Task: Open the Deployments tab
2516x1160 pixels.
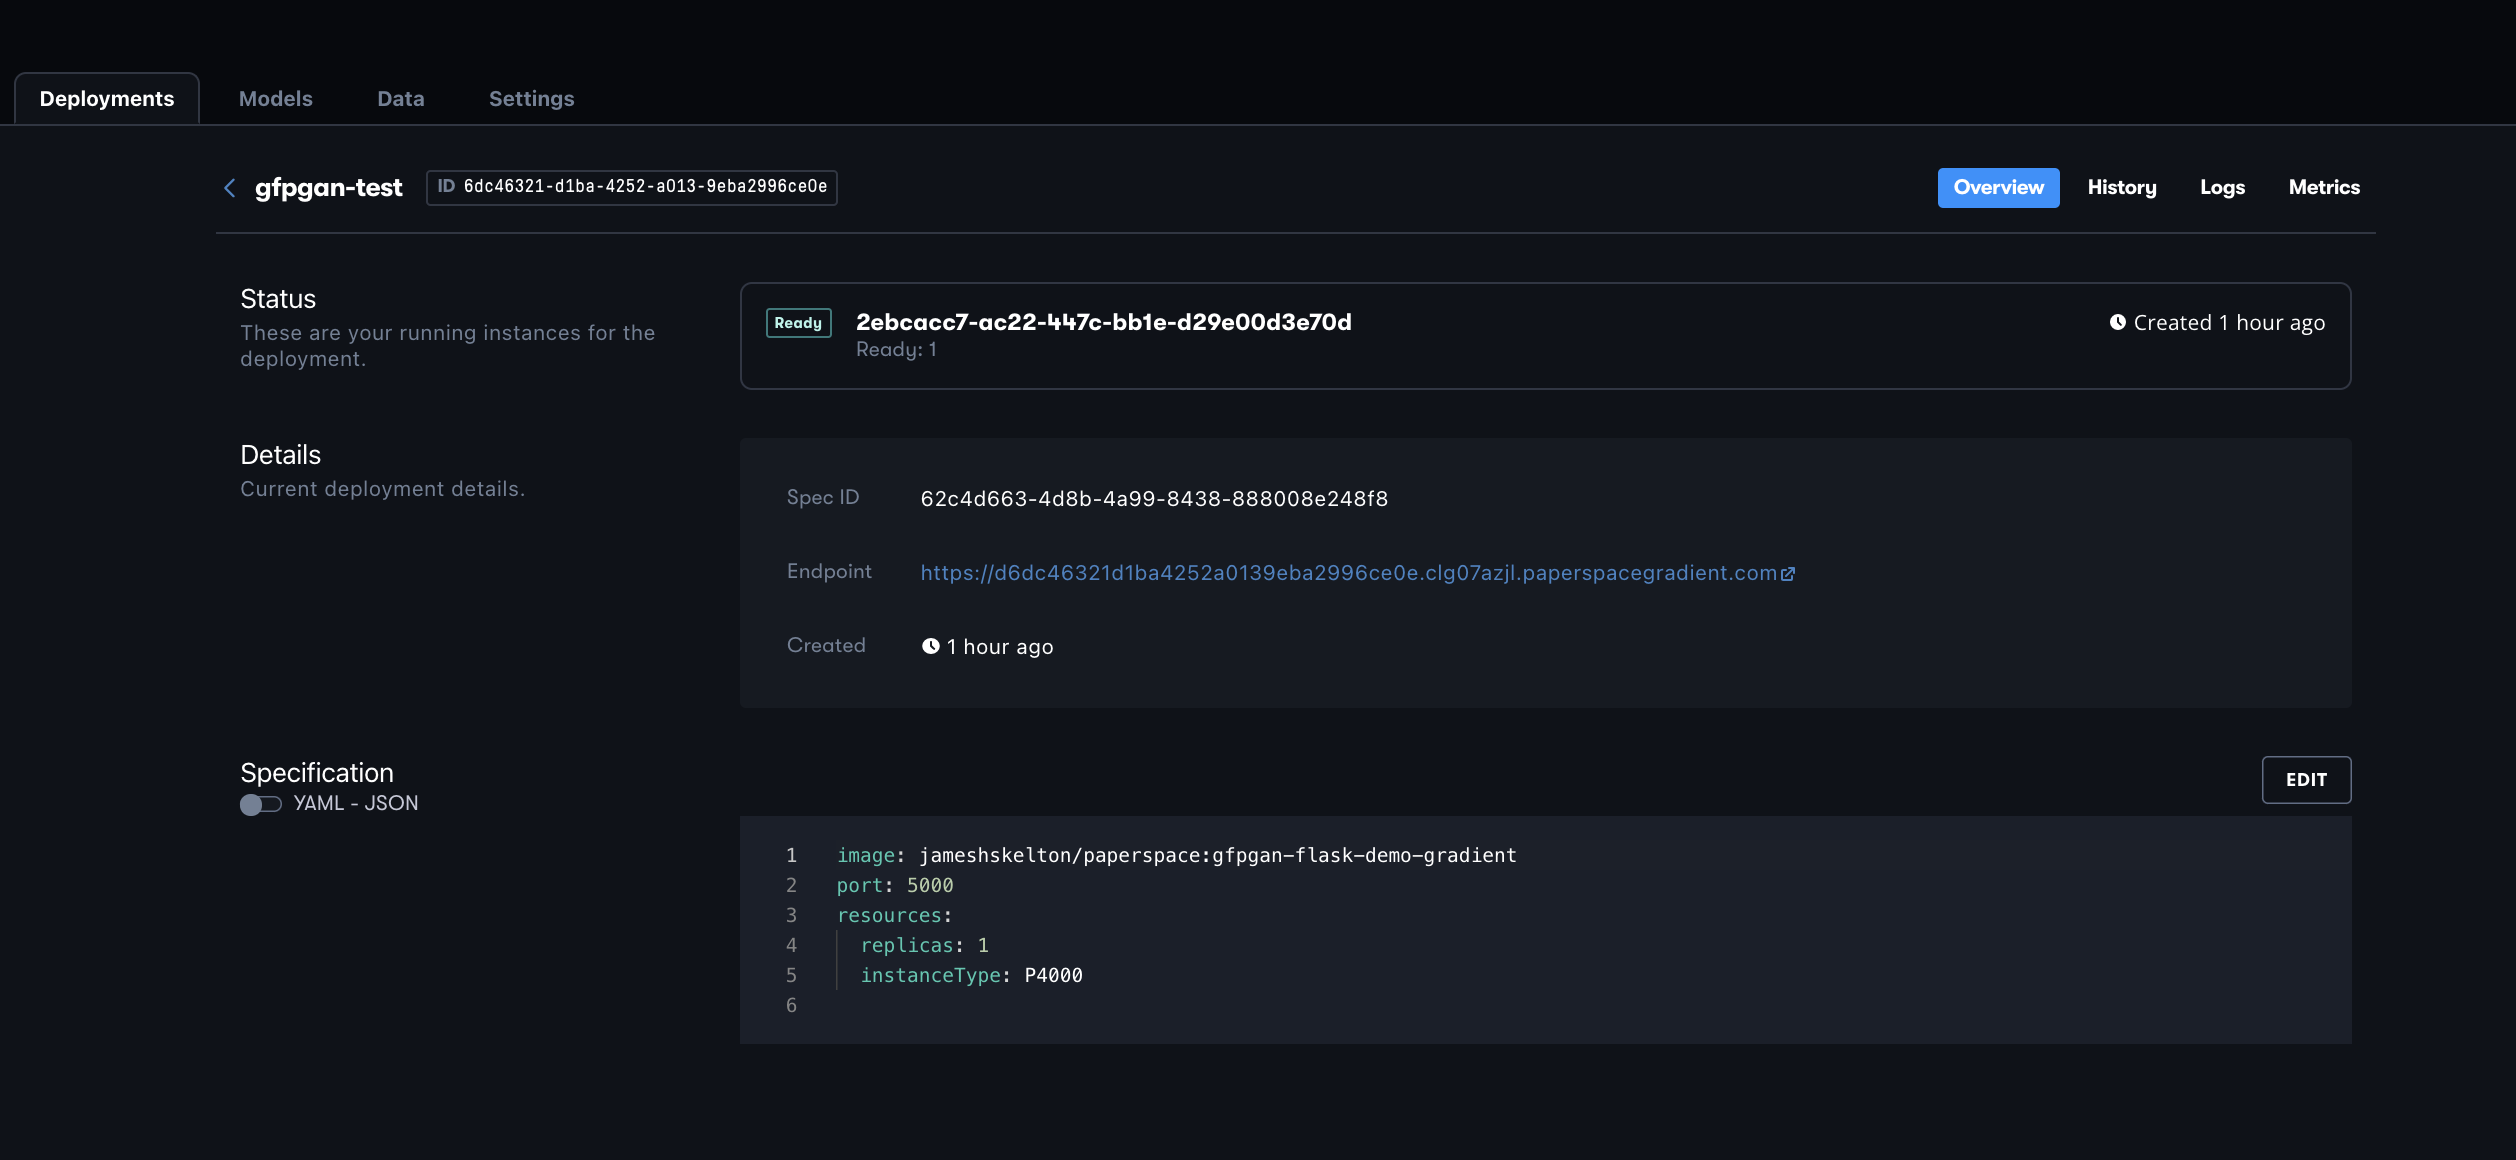Action: (106, 99)
